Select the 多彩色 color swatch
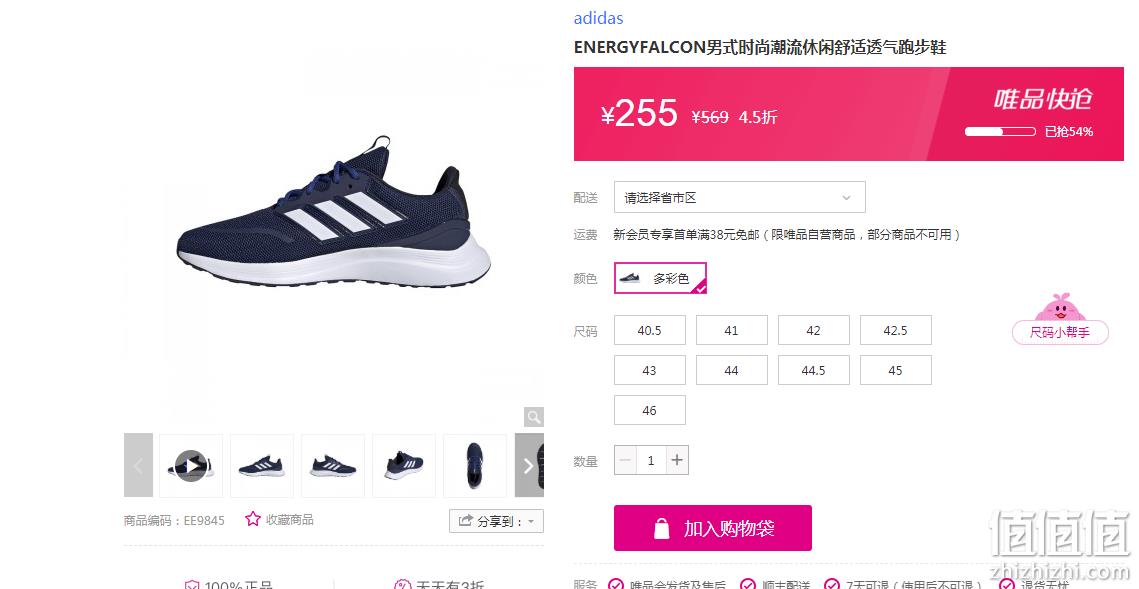This screenshot has height=589, width=1139. pyautogui.click(x=660, y=278)
